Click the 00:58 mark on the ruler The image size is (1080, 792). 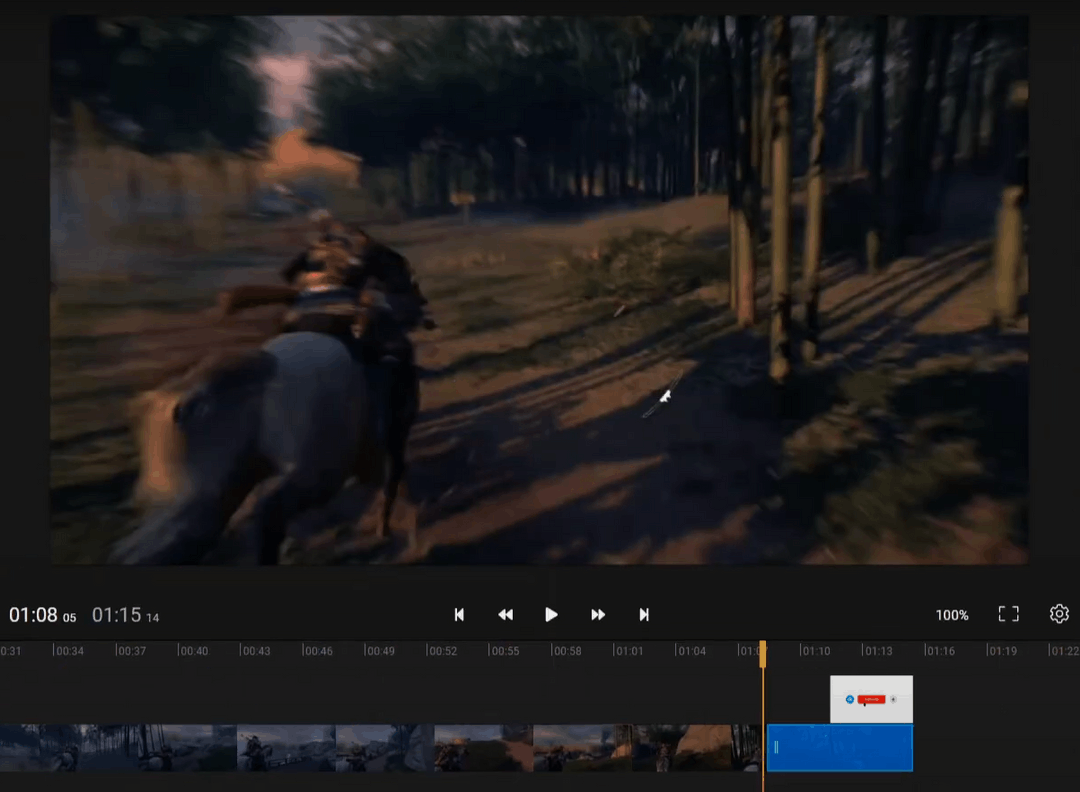click(567, 651)
